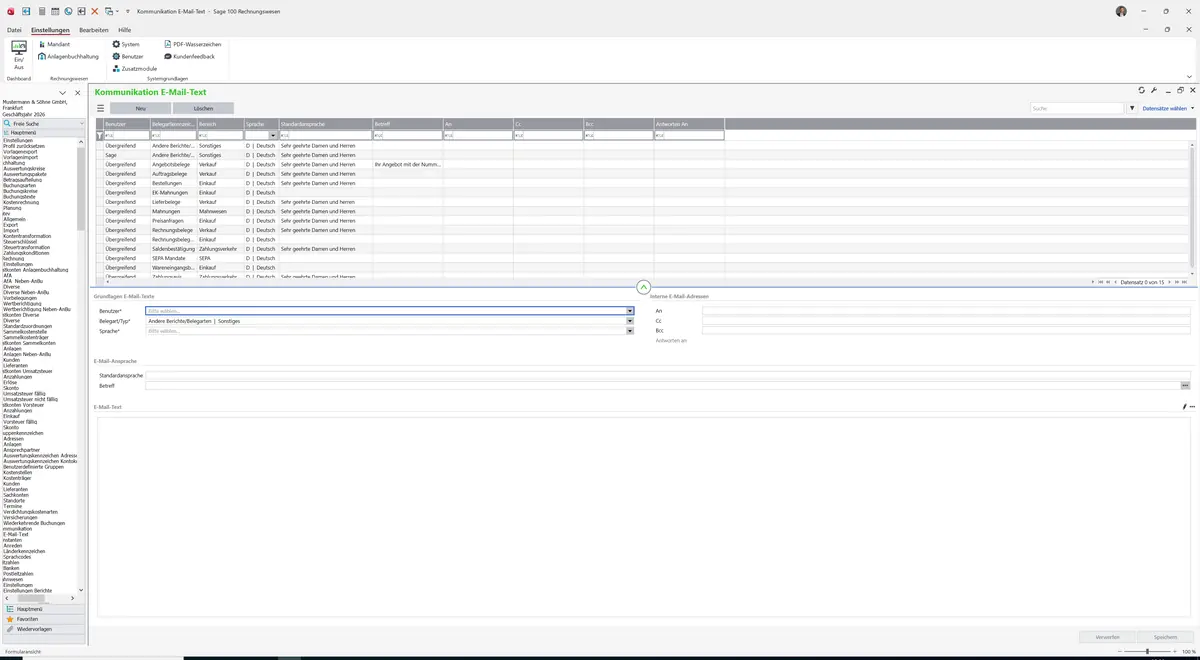1200x660 pixels.
Task: Click the zoom-in plus button in status bar
Action: [x=1176, y=651]
